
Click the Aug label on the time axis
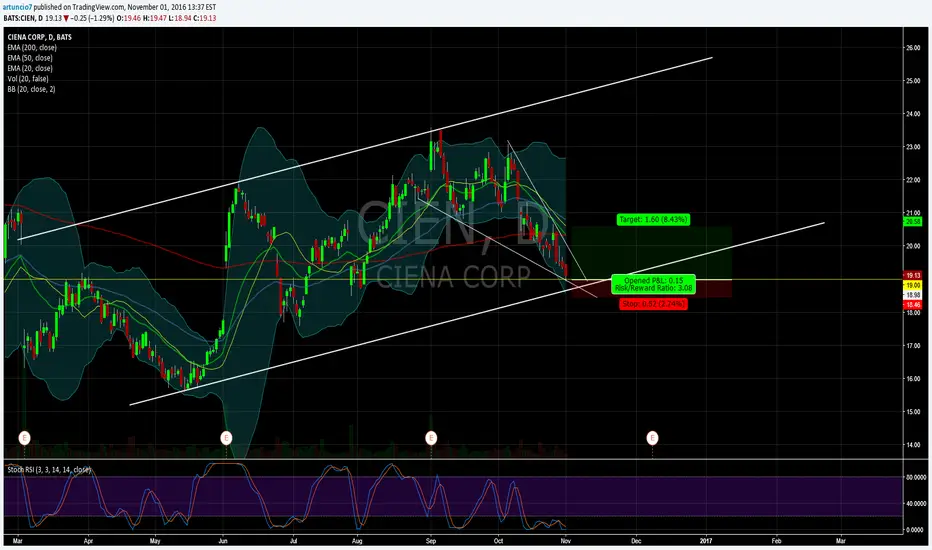click(x=357, y=541)
